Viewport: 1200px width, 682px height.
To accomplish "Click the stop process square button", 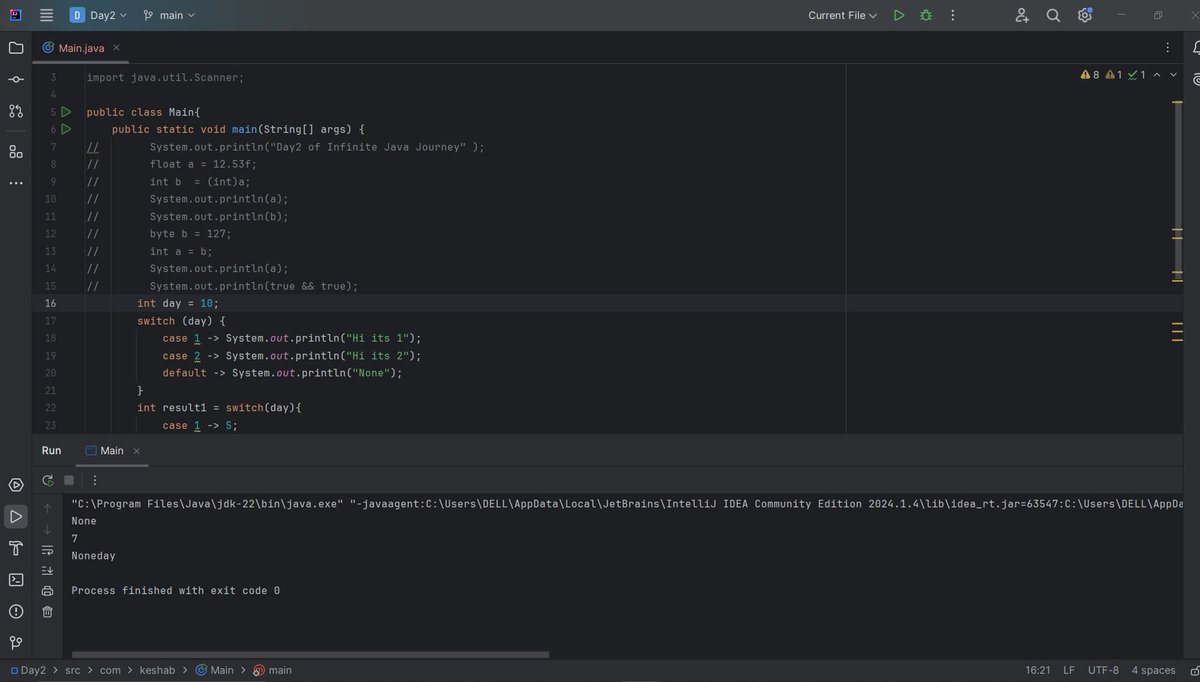I will 69,480.
